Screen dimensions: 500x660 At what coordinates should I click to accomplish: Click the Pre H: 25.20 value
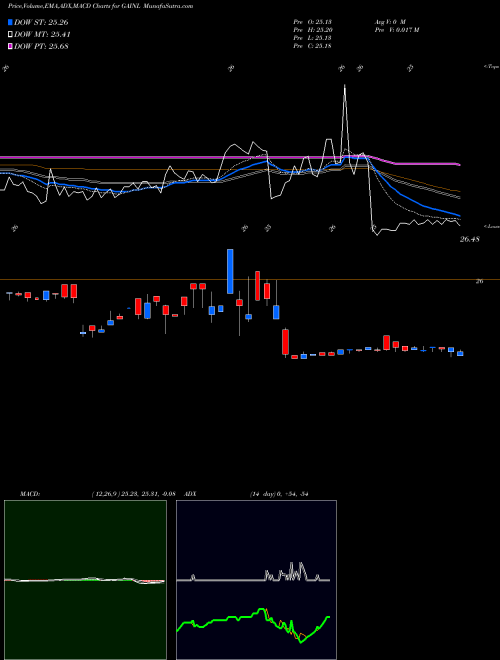point(312,29)
